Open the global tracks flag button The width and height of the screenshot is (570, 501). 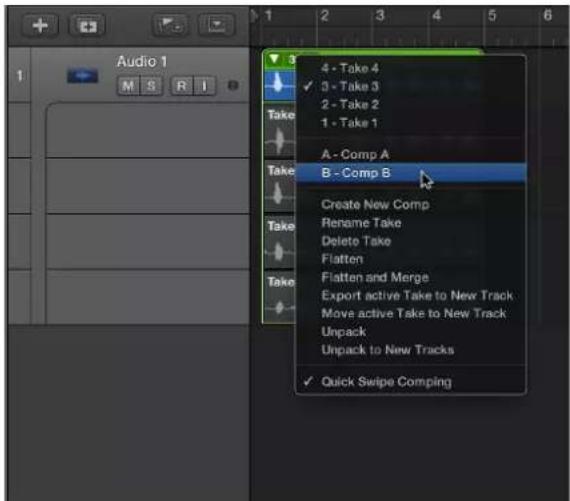point(170,25)
